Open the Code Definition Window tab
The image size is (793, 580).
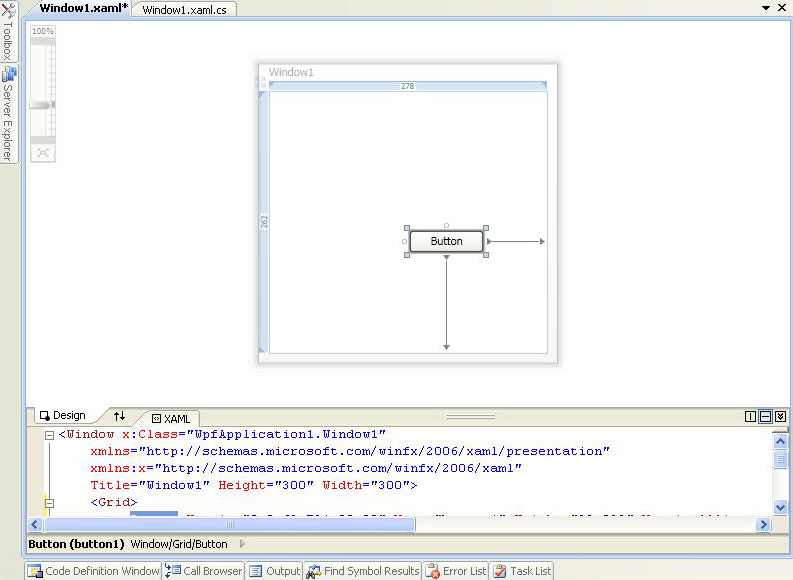click(x=93, y=571)
